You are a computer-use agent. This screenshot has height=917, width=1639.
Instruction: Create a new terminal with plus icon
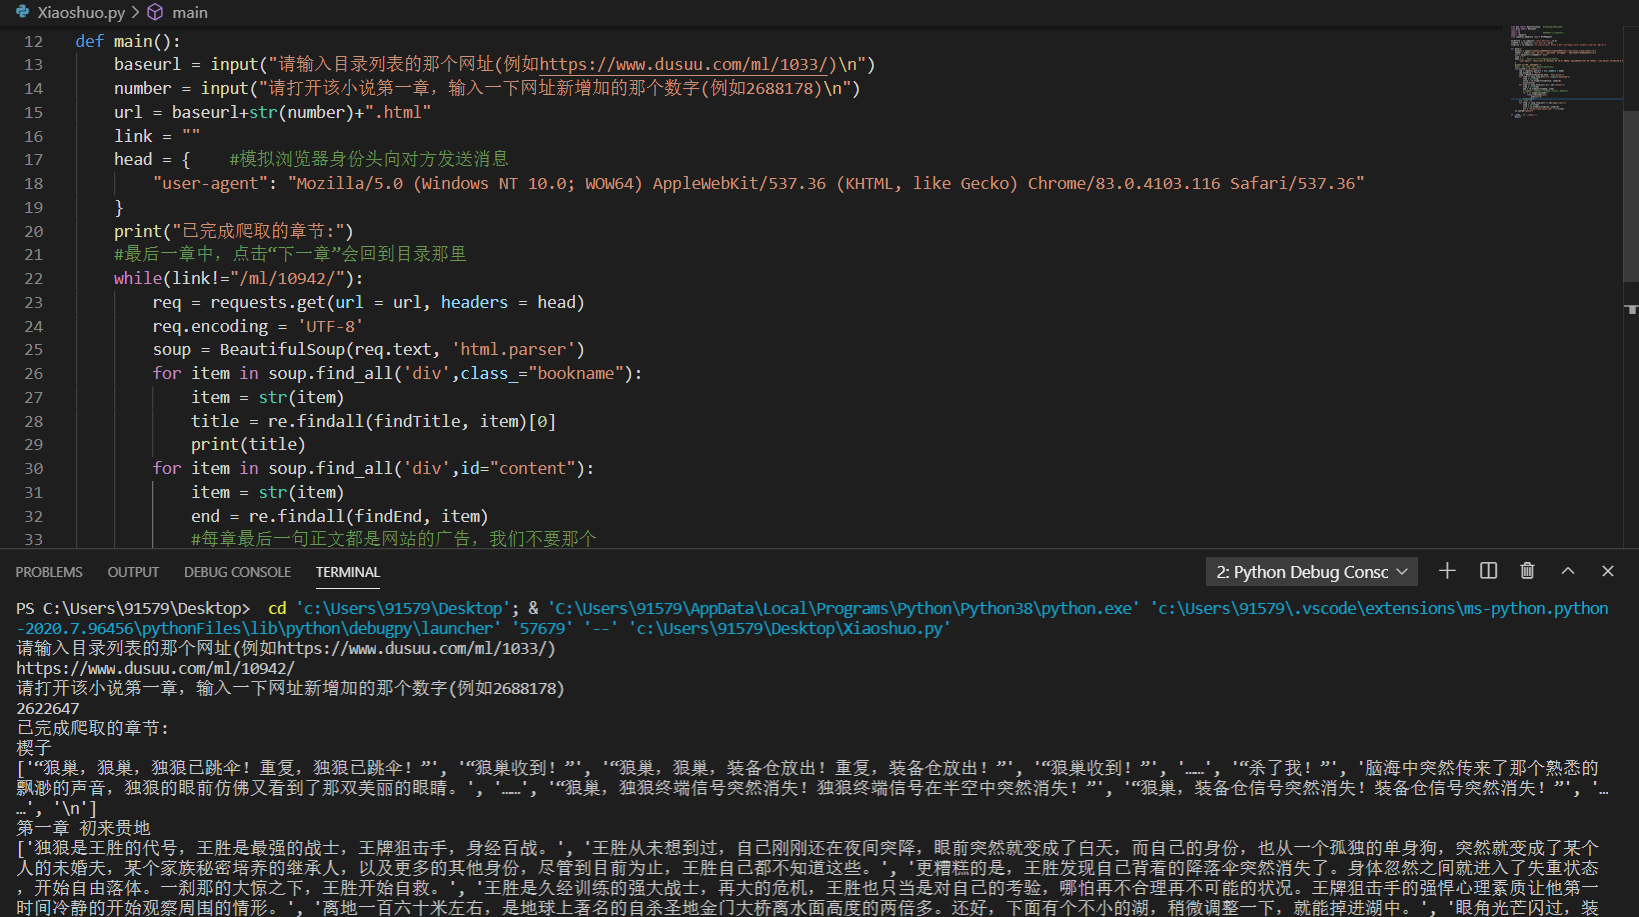[x=1447, y=571]
